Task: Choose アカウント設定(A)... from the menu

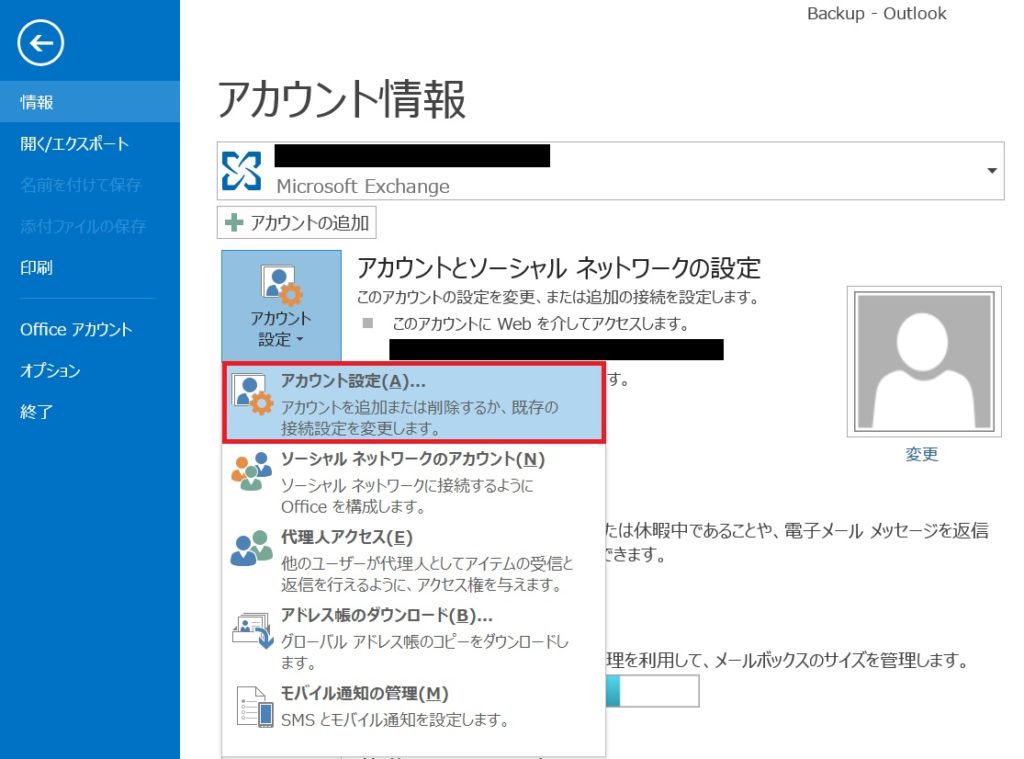Action: 414,404
